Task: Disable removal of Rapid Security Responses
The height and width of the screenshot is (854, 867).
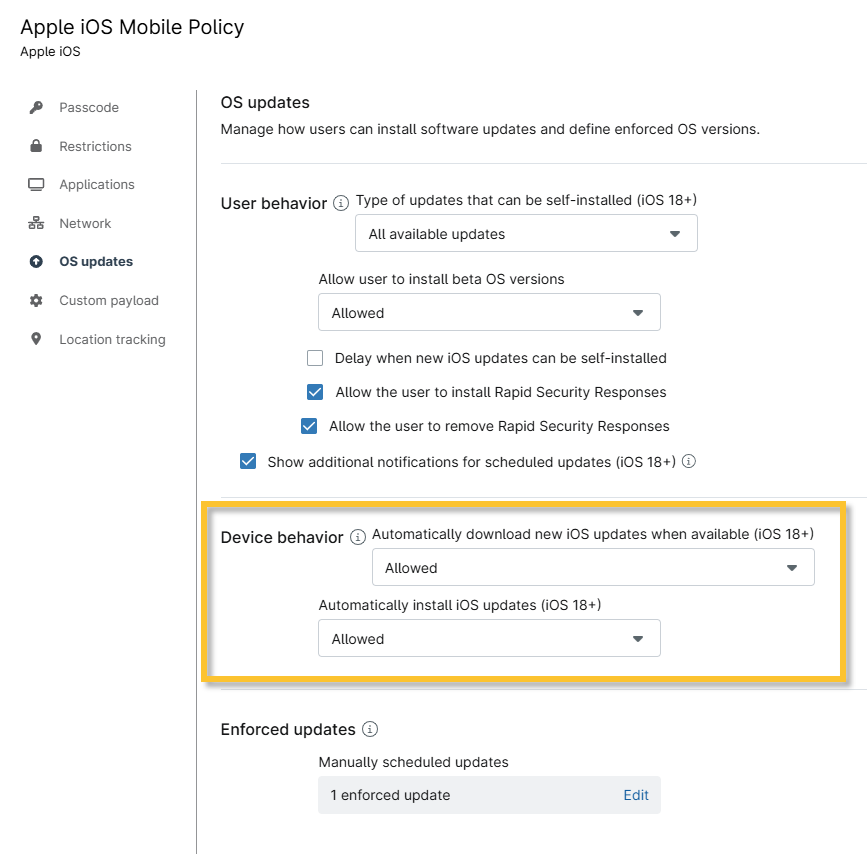Action: (309, 426)
